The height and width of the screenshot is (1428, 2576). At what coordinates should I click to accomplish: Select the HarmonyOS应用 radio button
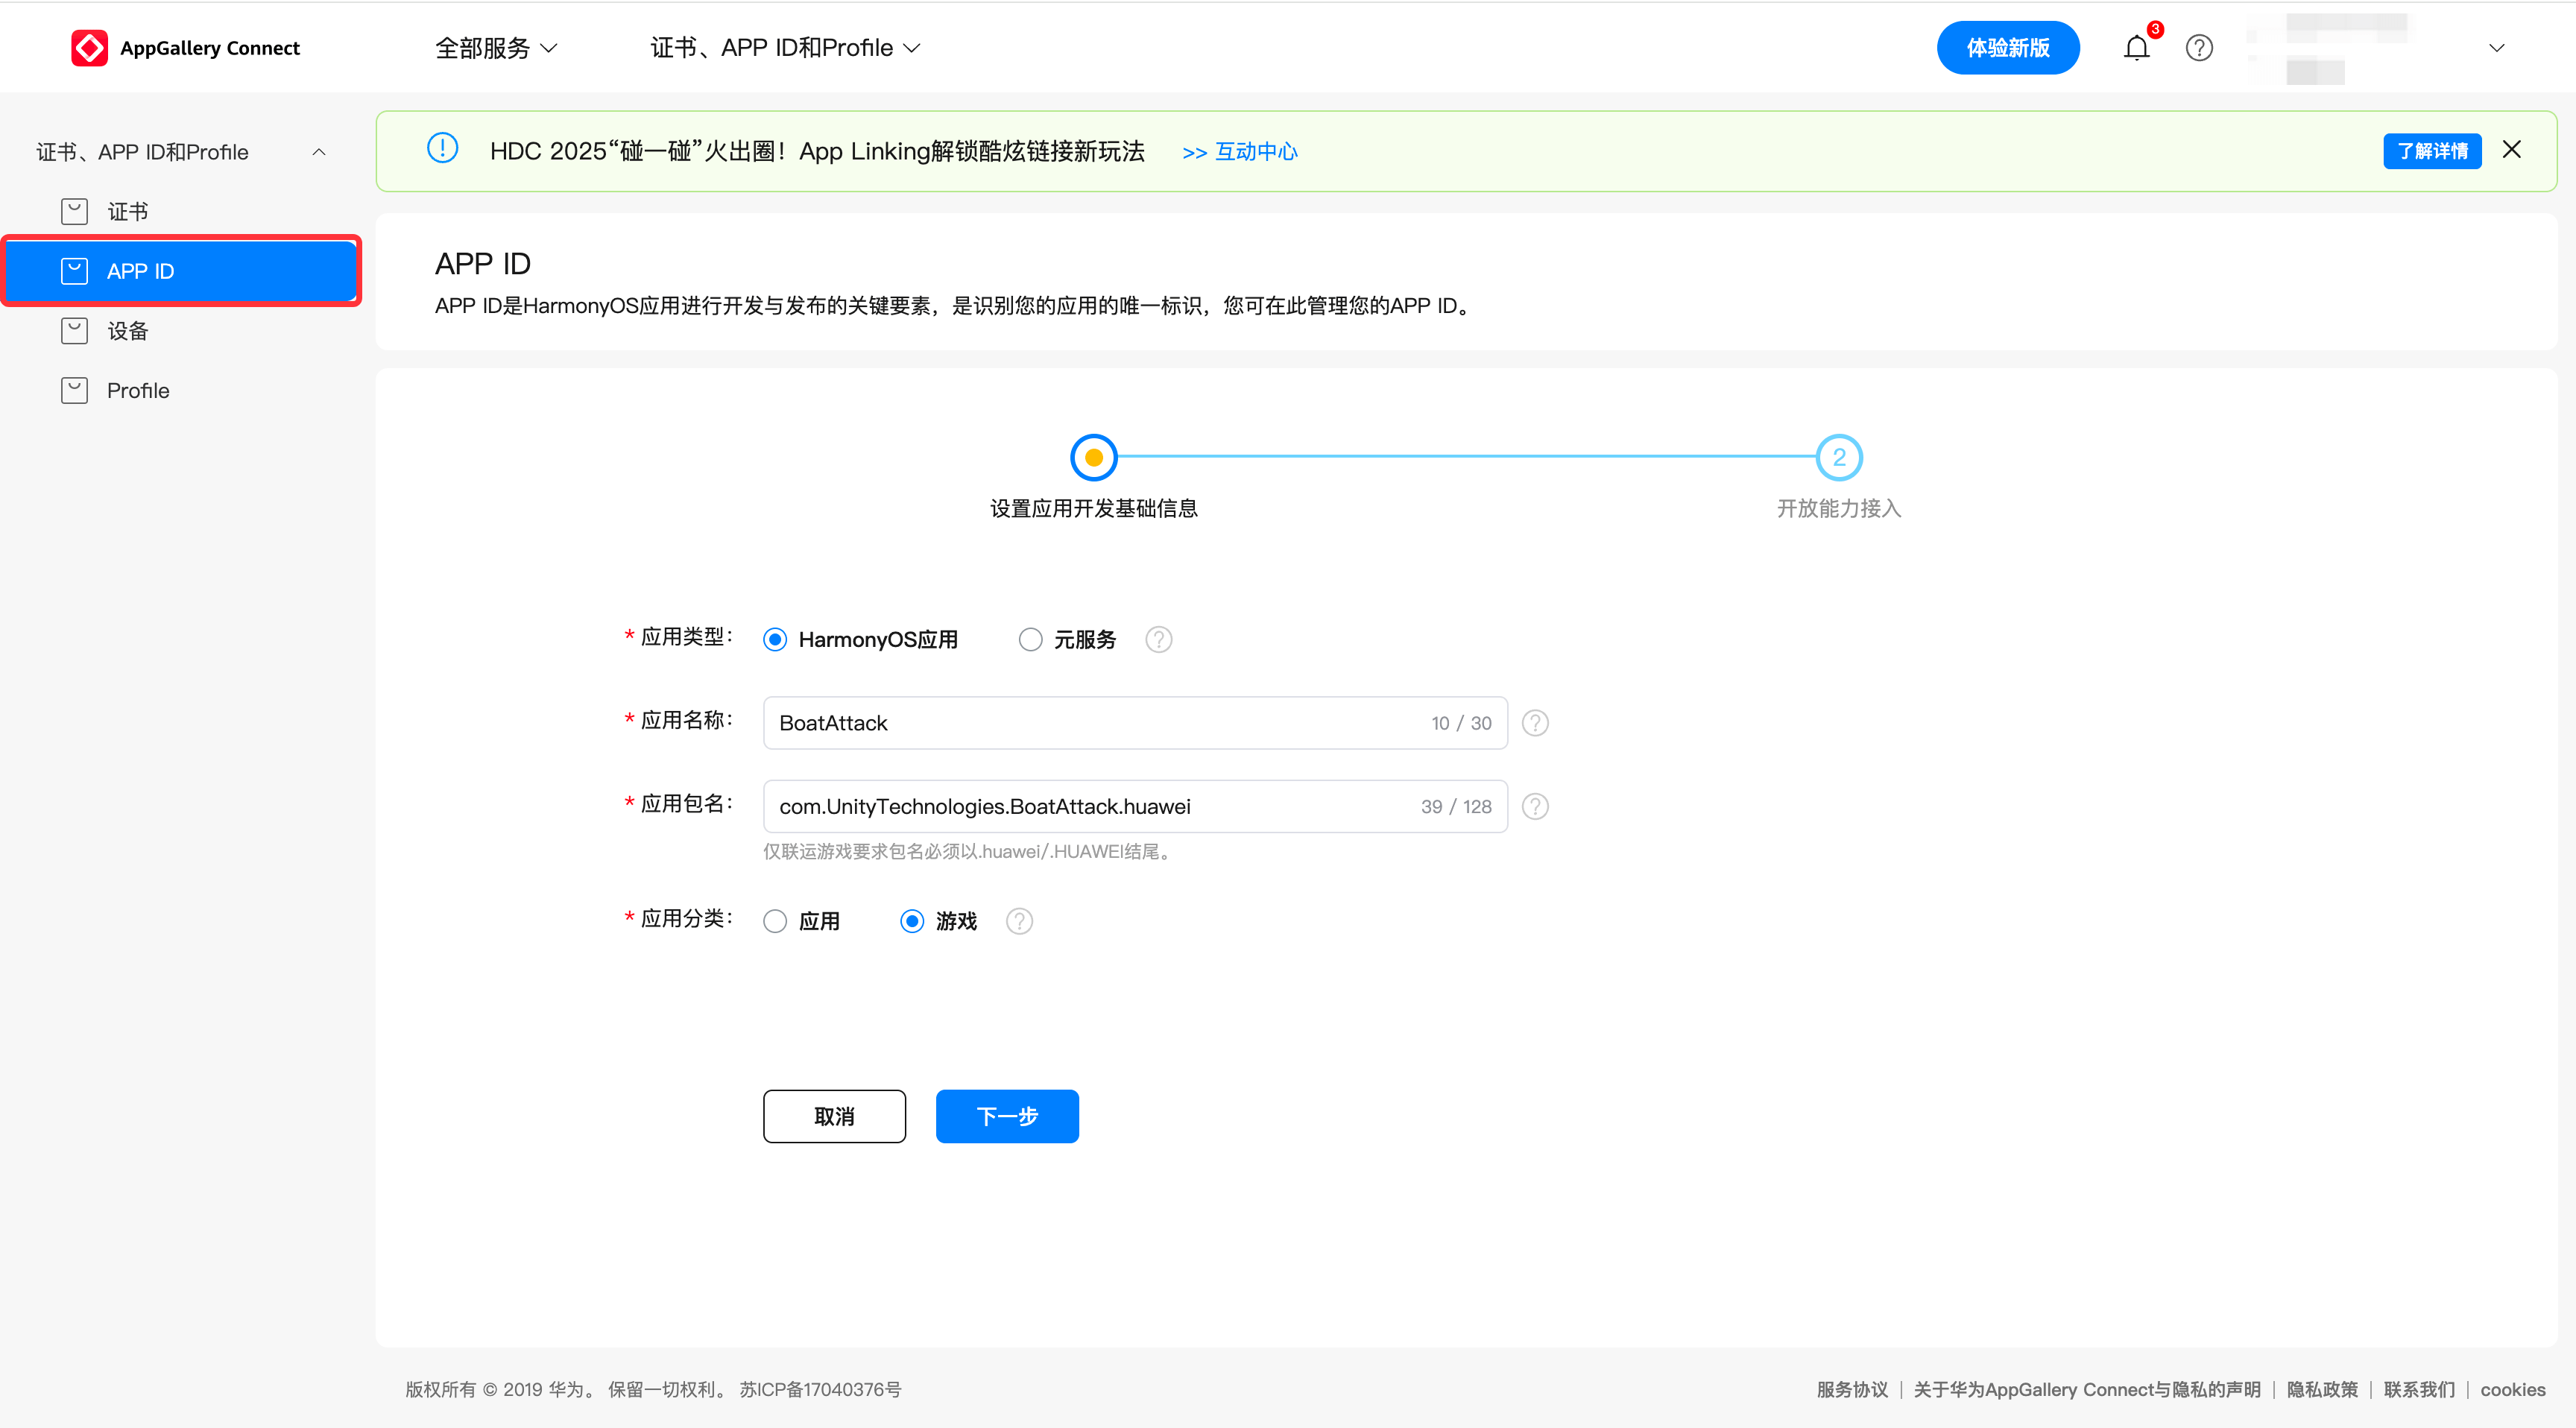pos(775,639)
